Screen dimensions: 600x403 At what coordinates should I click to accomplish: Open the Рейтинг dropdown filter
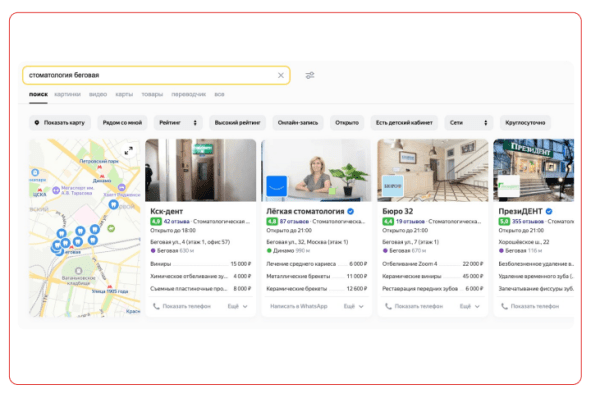tap(178, 122)
